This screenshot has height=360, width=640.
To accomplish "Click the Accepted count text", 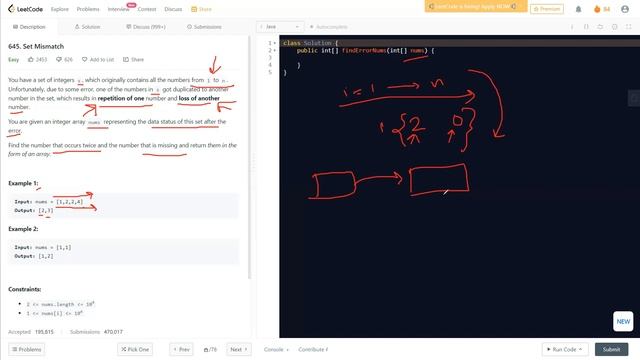I will tap(31, 332).
